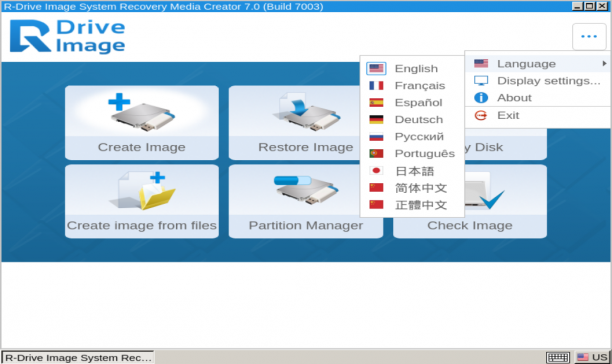Open the Restore Image tile icon

[x=306, y=113]
